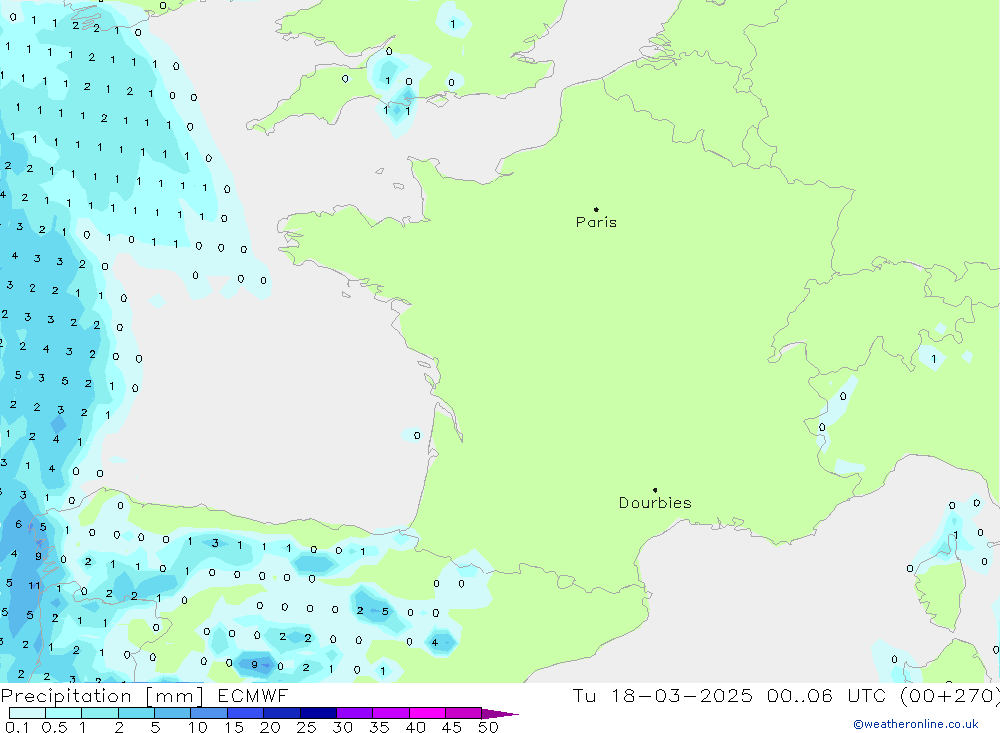Screen dimensions: 1000x733
Task: Click the lightest 0.1 mm legend swatch
Action: pyautogui.click(x=27, y=713)
